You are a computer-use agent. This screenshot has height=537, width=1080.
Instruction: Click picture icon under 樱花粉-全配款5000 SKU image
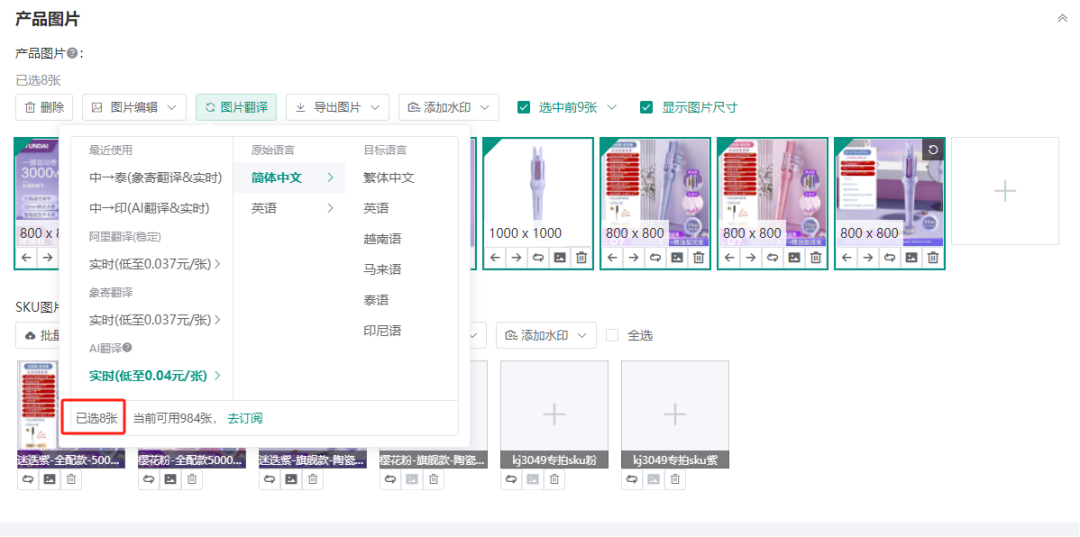click(170, 479)
